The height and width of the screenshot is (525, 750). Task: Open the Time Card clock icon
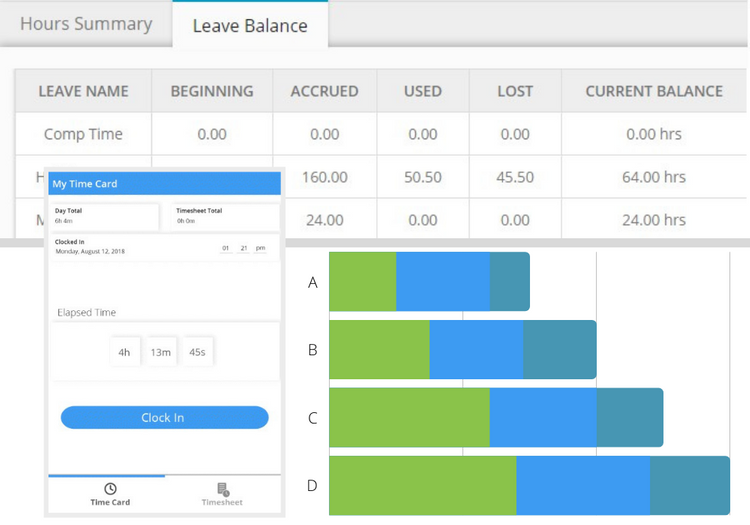pyautogui.click(x=110, y=489)
